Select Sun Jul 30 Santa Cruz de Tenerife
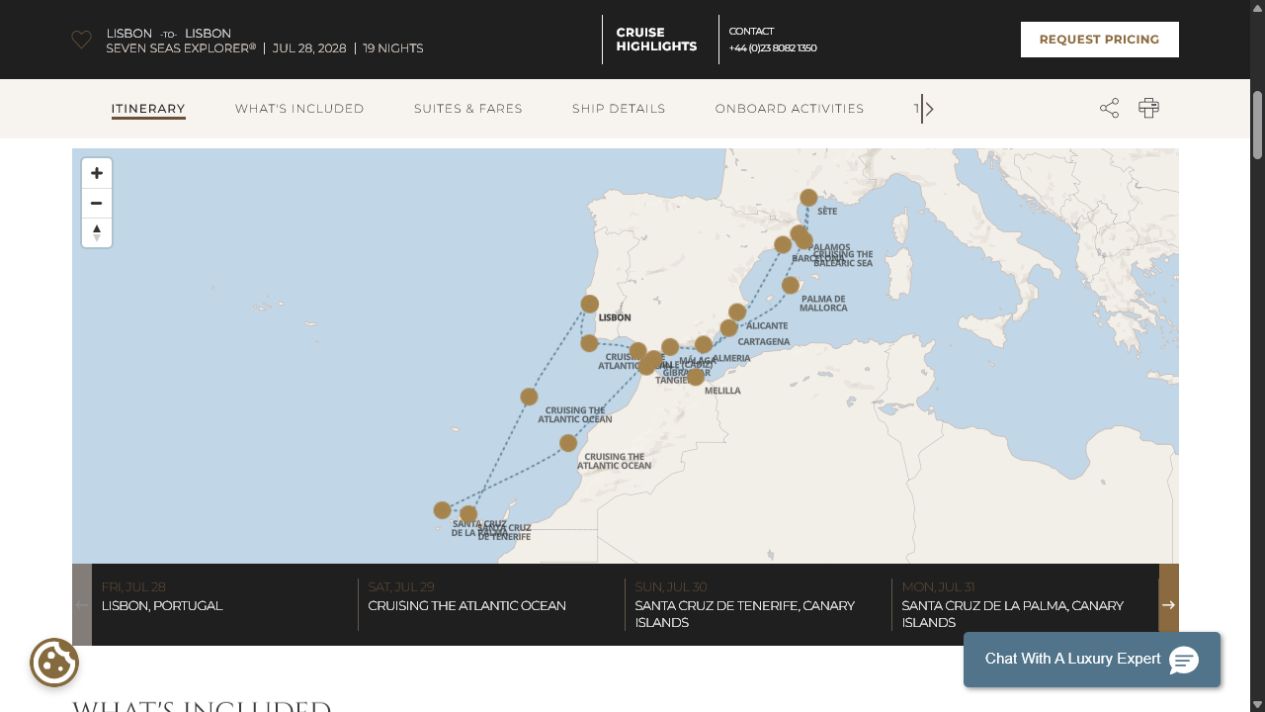Image resolution: width=1265 pixels, height=712 pixels. (x=758, y=605)
